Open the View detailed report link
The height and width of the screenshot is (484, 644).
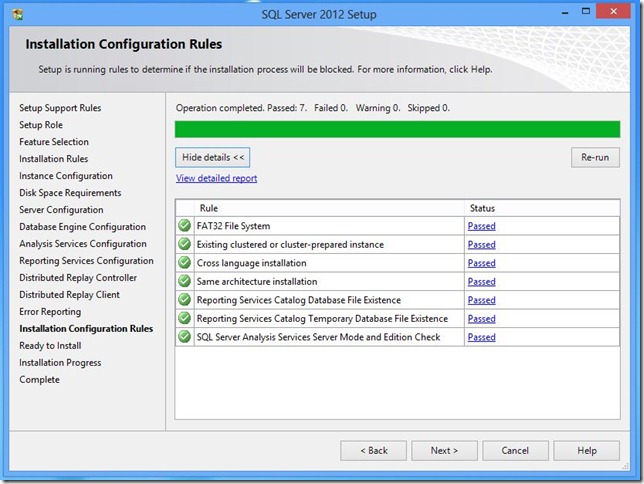(216, 178)
